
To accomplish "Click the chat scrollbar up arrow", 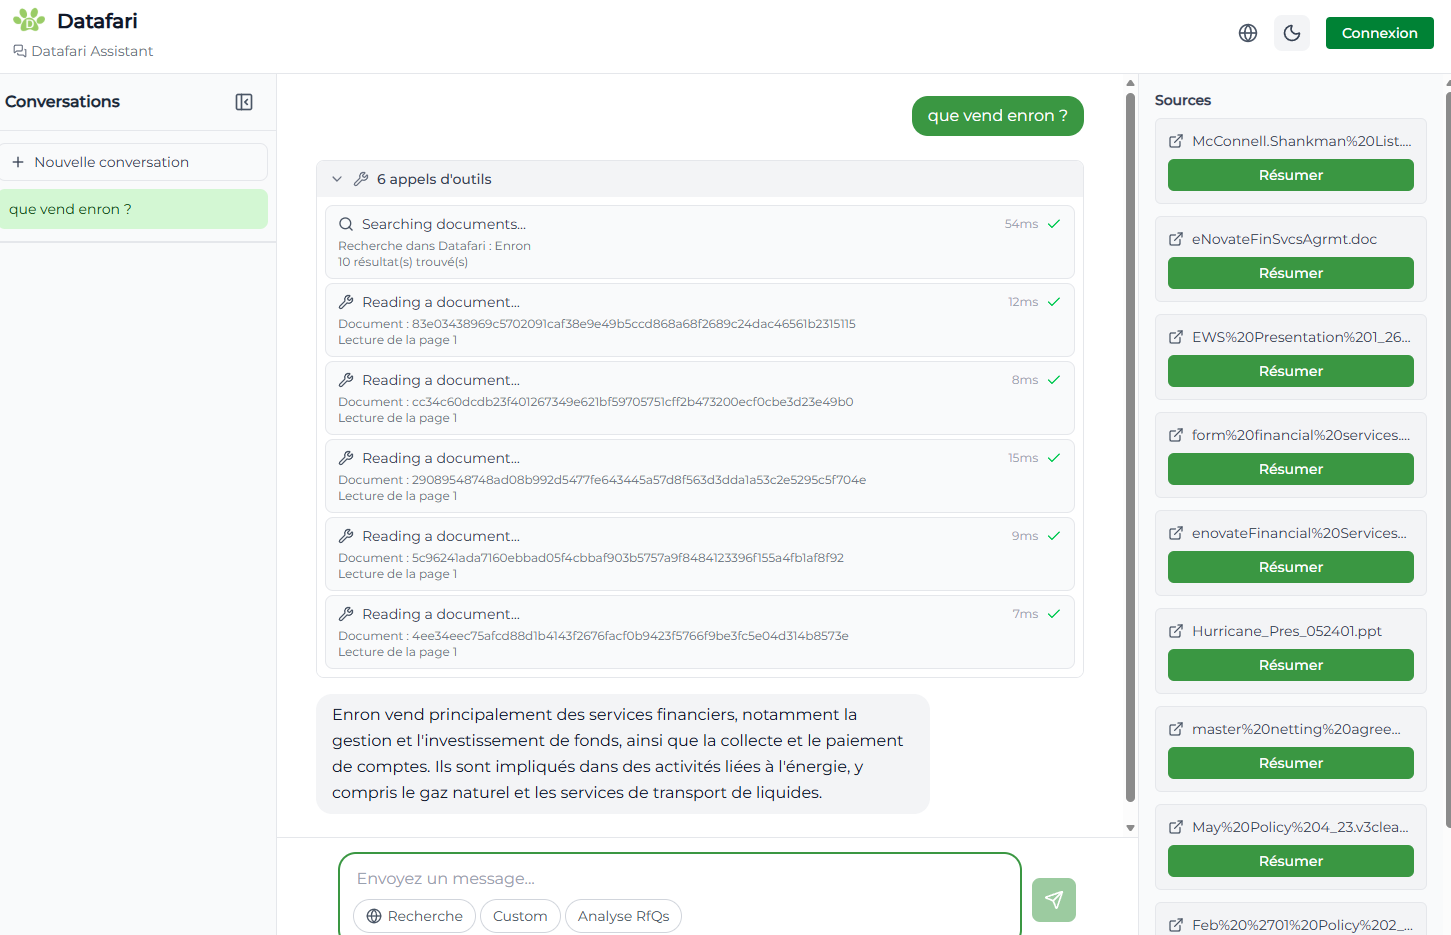I will [1130, 83].
